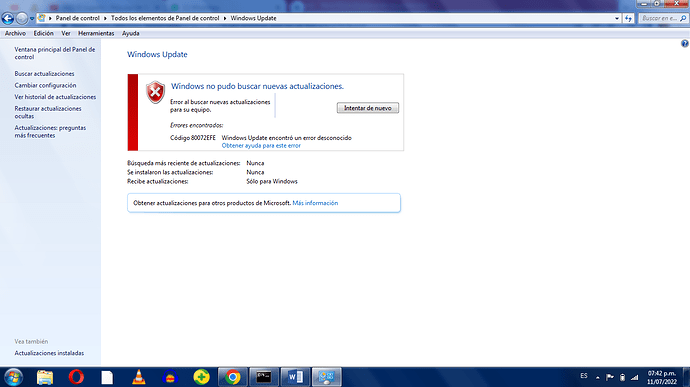This screenshot has width=690, height=387.
Task: Click Control Panel taskbar button
Action: pos(327,377)
